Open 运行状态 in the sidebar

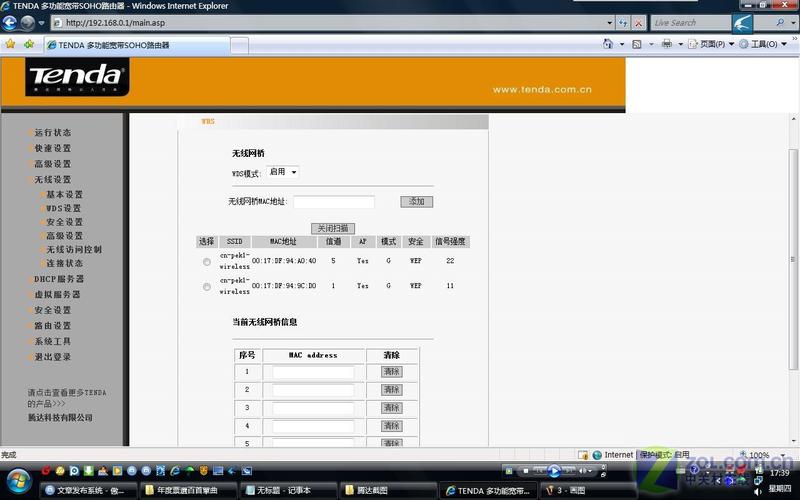click(x=53, y=132)
